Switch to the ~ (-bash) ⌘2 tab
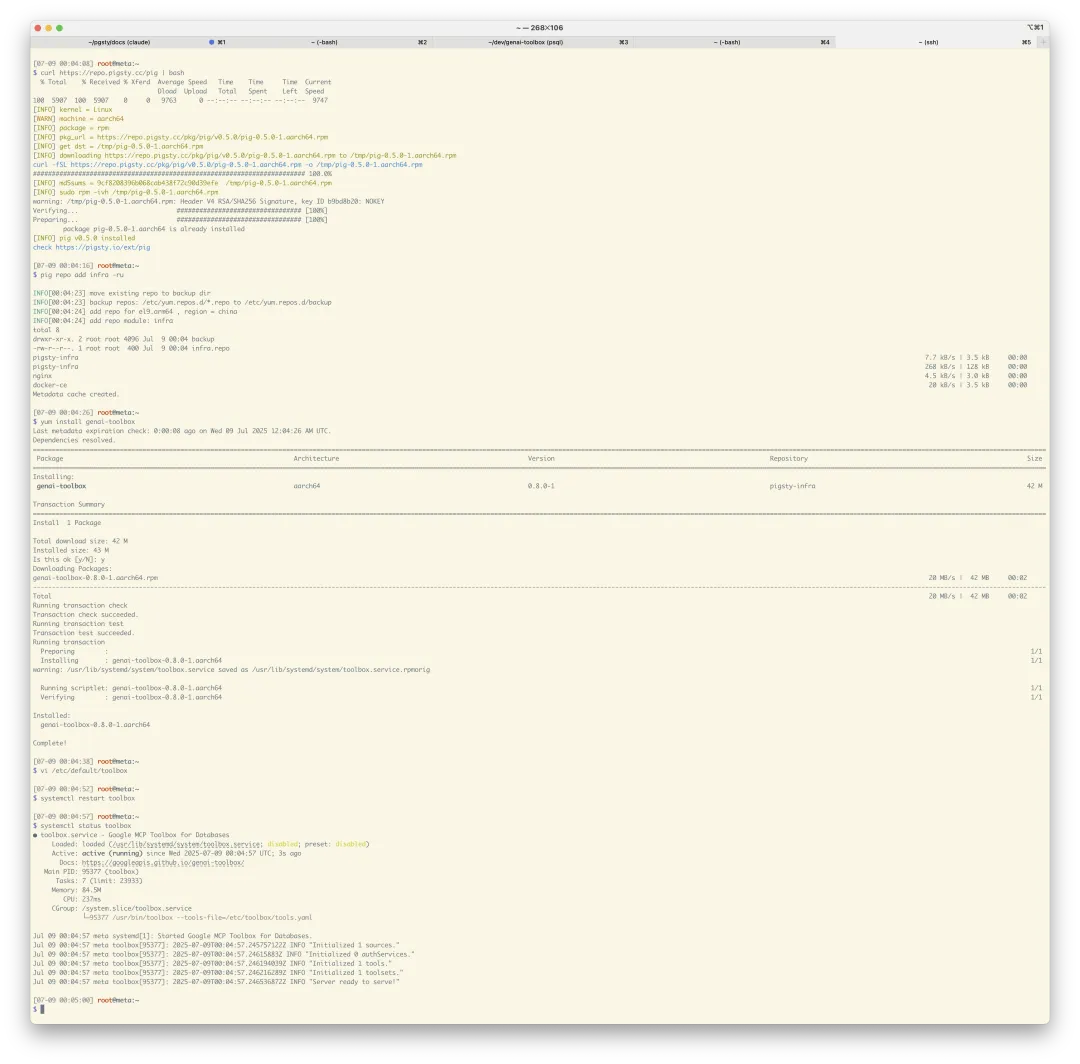Viewport: 1080px width, 1064px height. pyautogui.click(x=323, y=42)
